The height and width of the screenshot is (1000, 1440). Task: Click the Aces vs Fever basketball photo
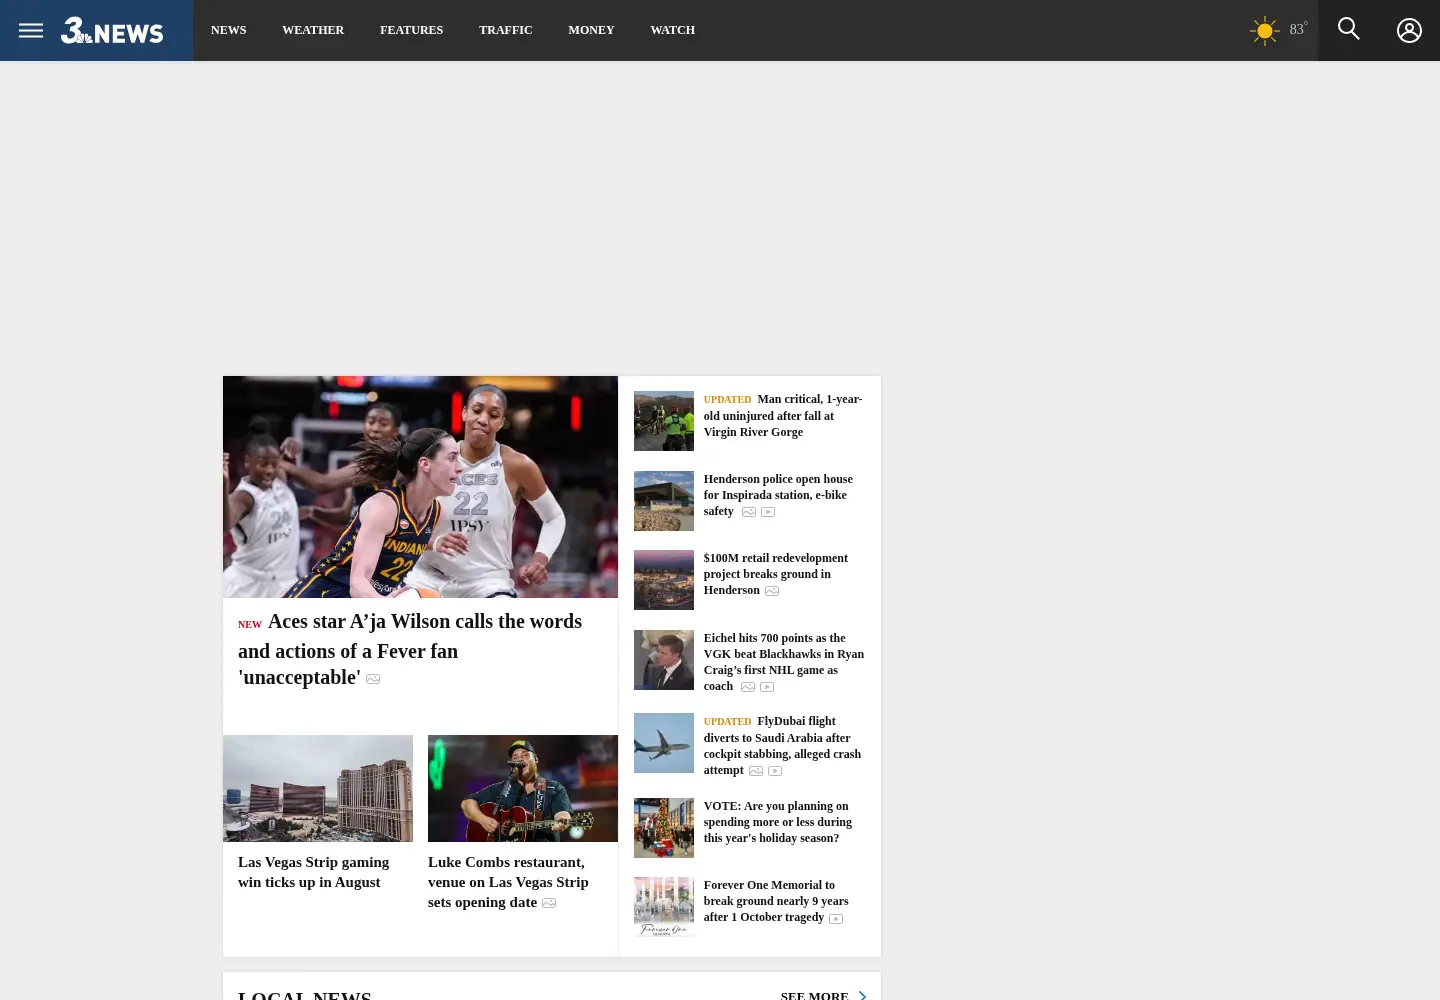420,487
